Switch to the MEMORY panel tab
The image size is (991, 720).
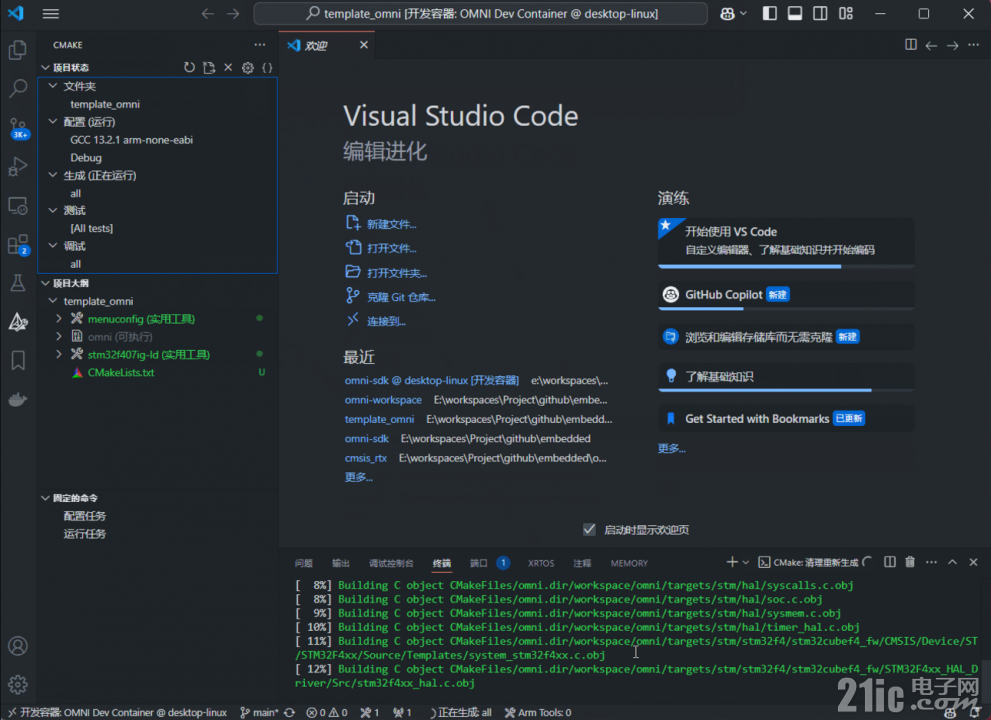pos(629,563)
